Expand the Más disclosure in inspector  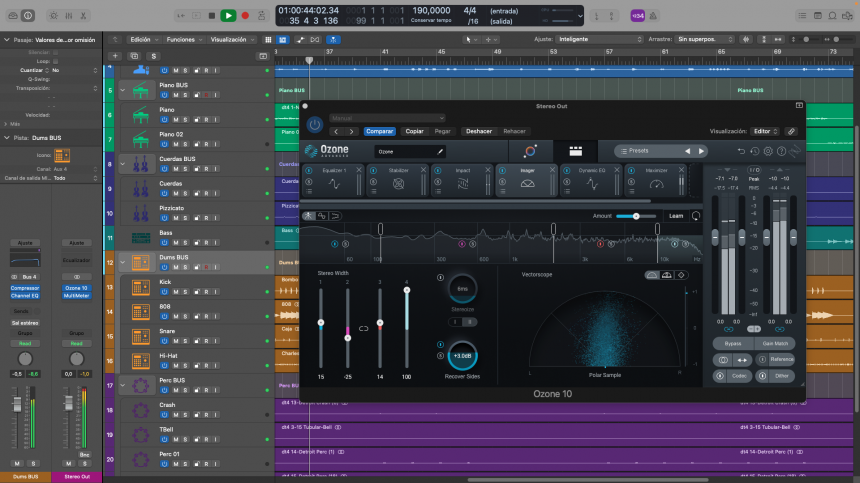[x=5, y=124]
